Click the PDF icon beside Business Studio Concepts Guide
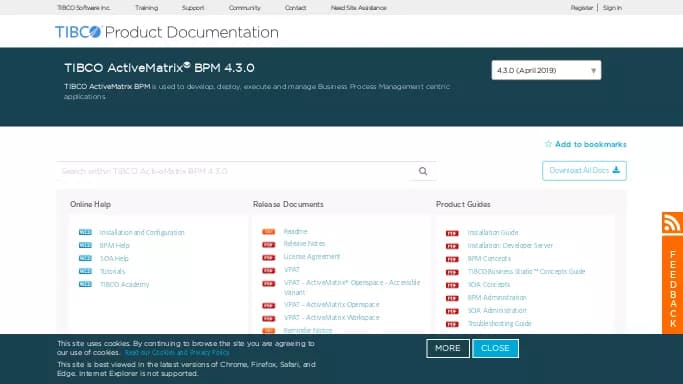 pos(452,273)
